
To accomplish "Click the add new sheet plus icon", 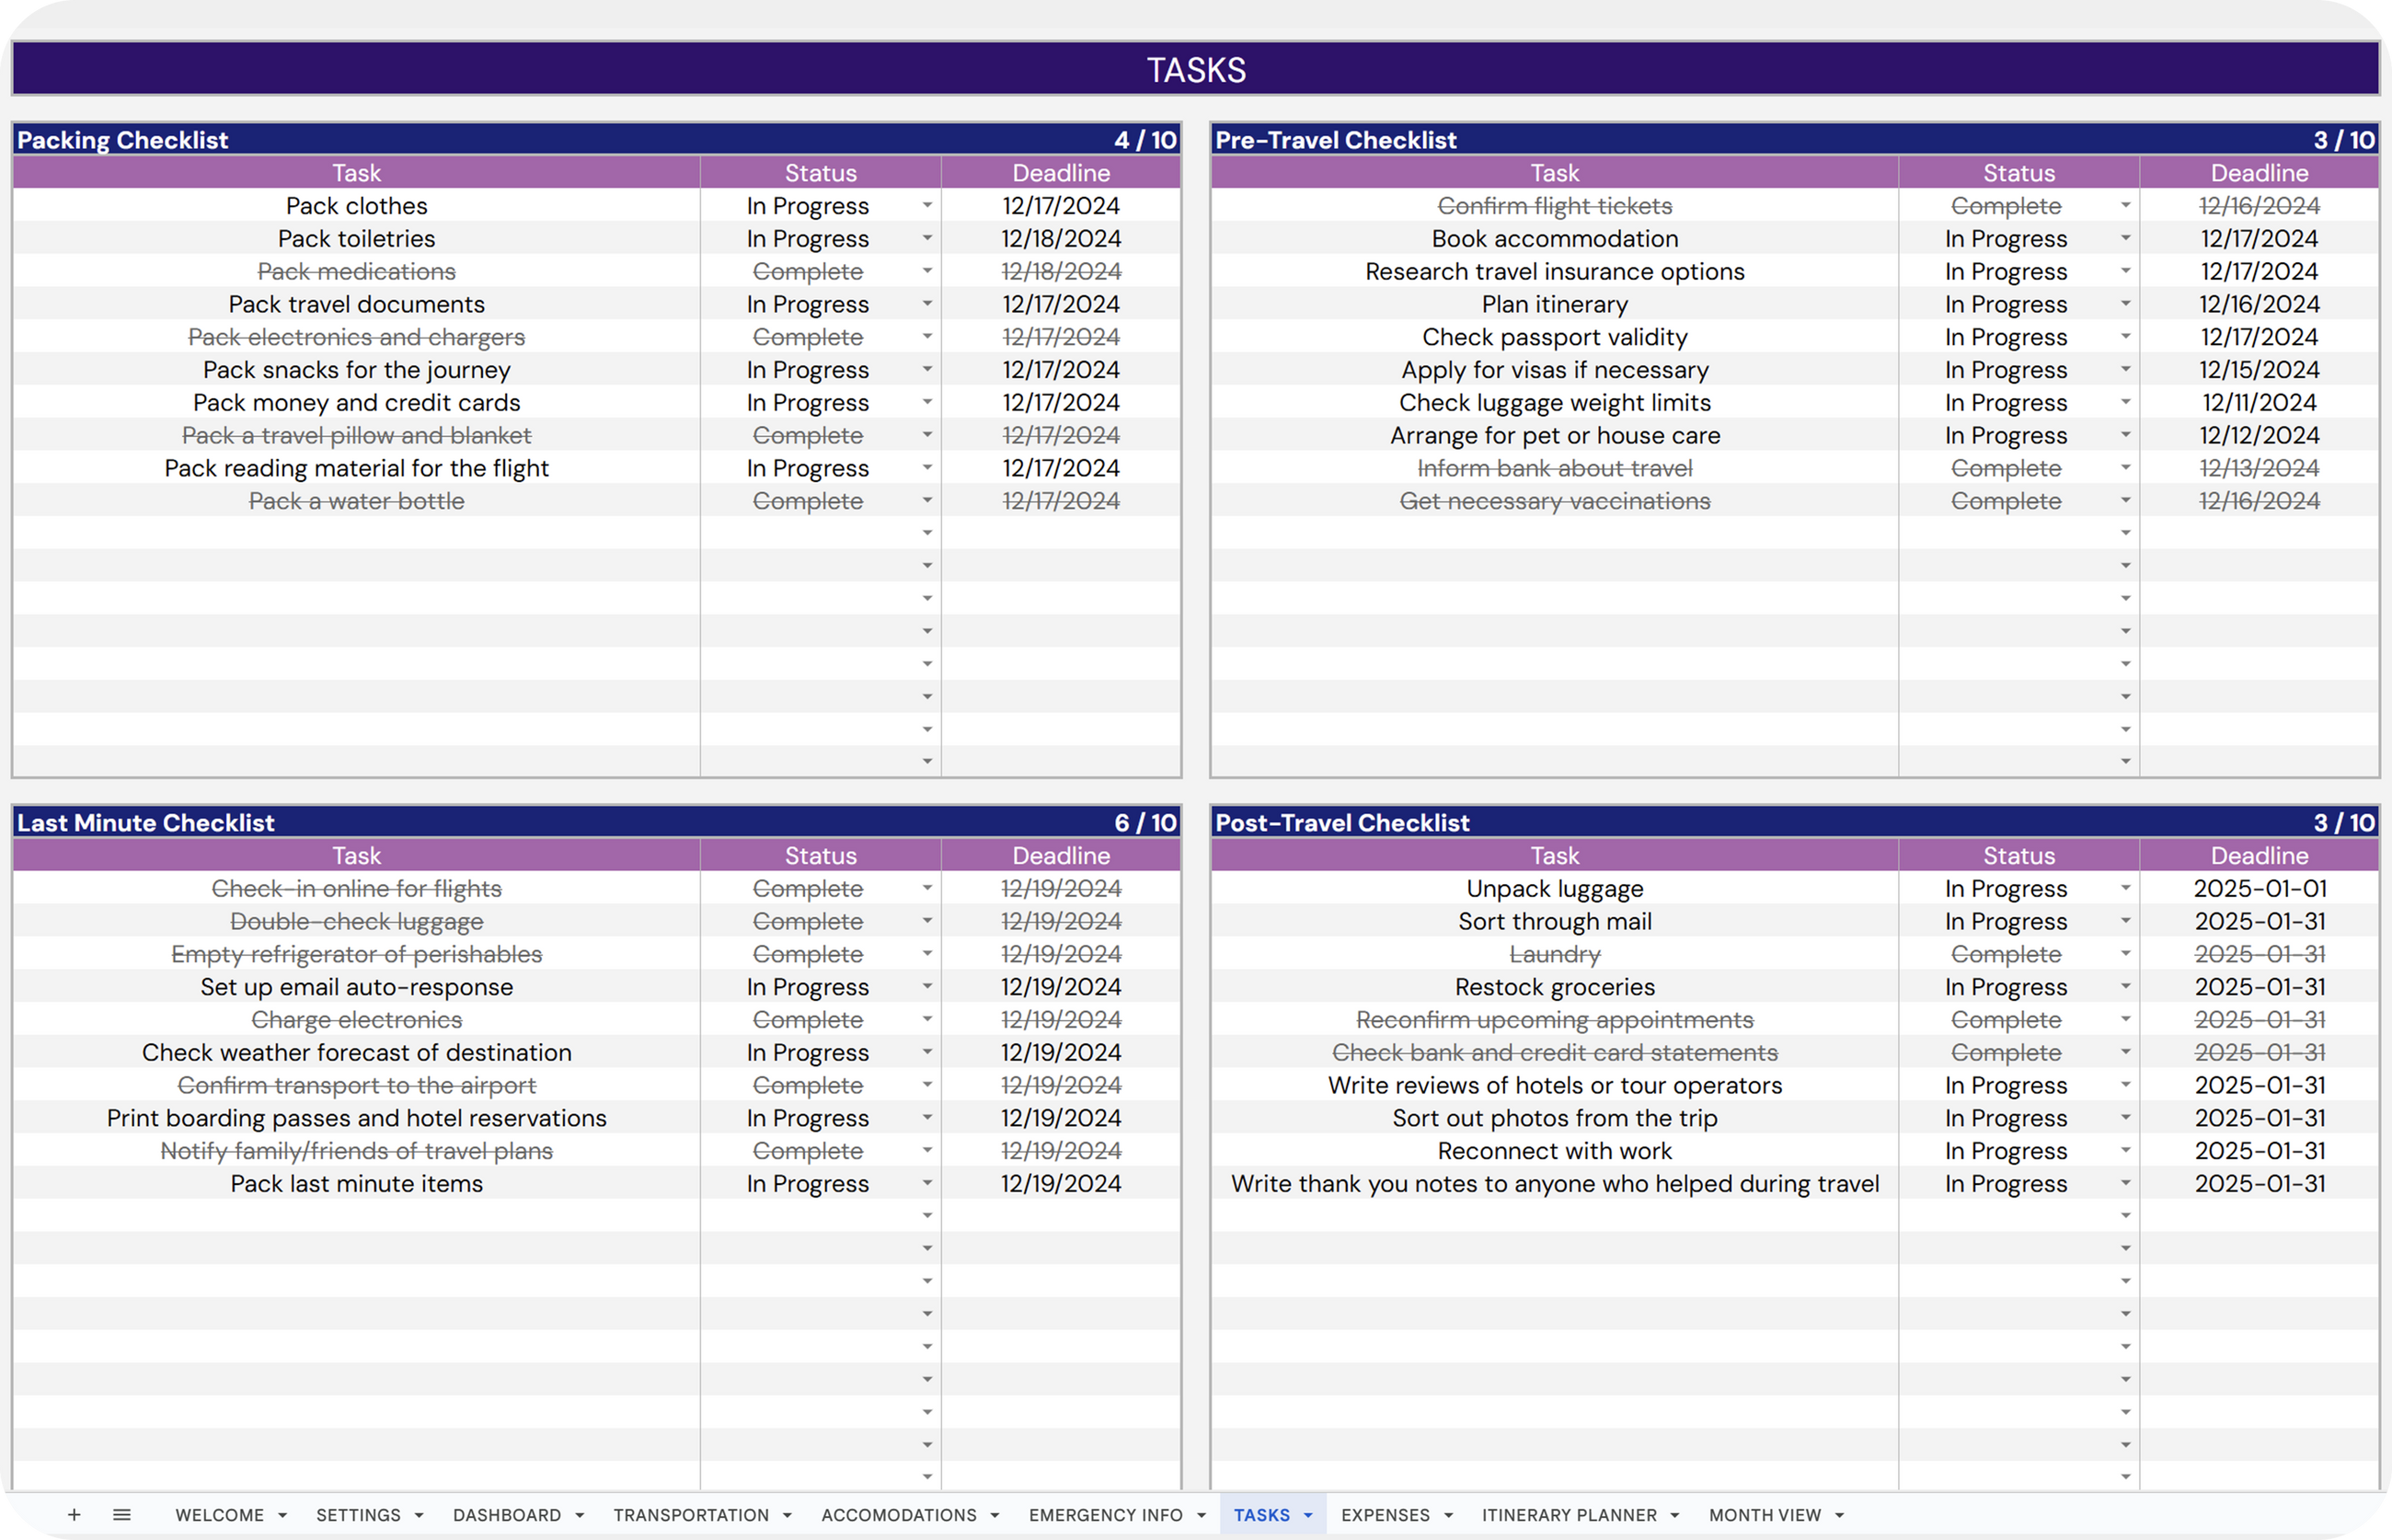I will point(74,1515).
